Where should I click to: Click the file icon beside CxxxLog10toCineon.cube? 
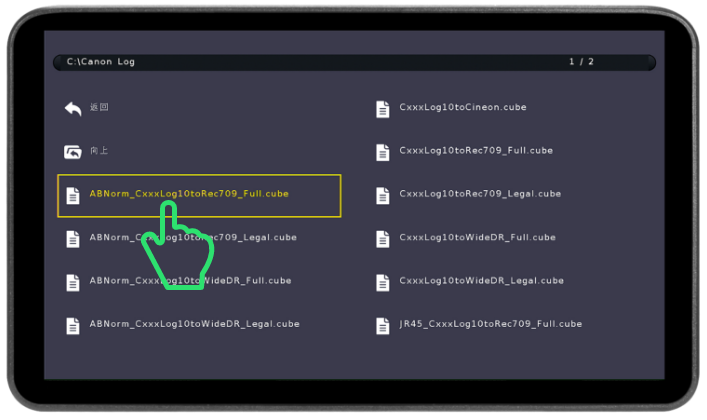coord(382,108)
